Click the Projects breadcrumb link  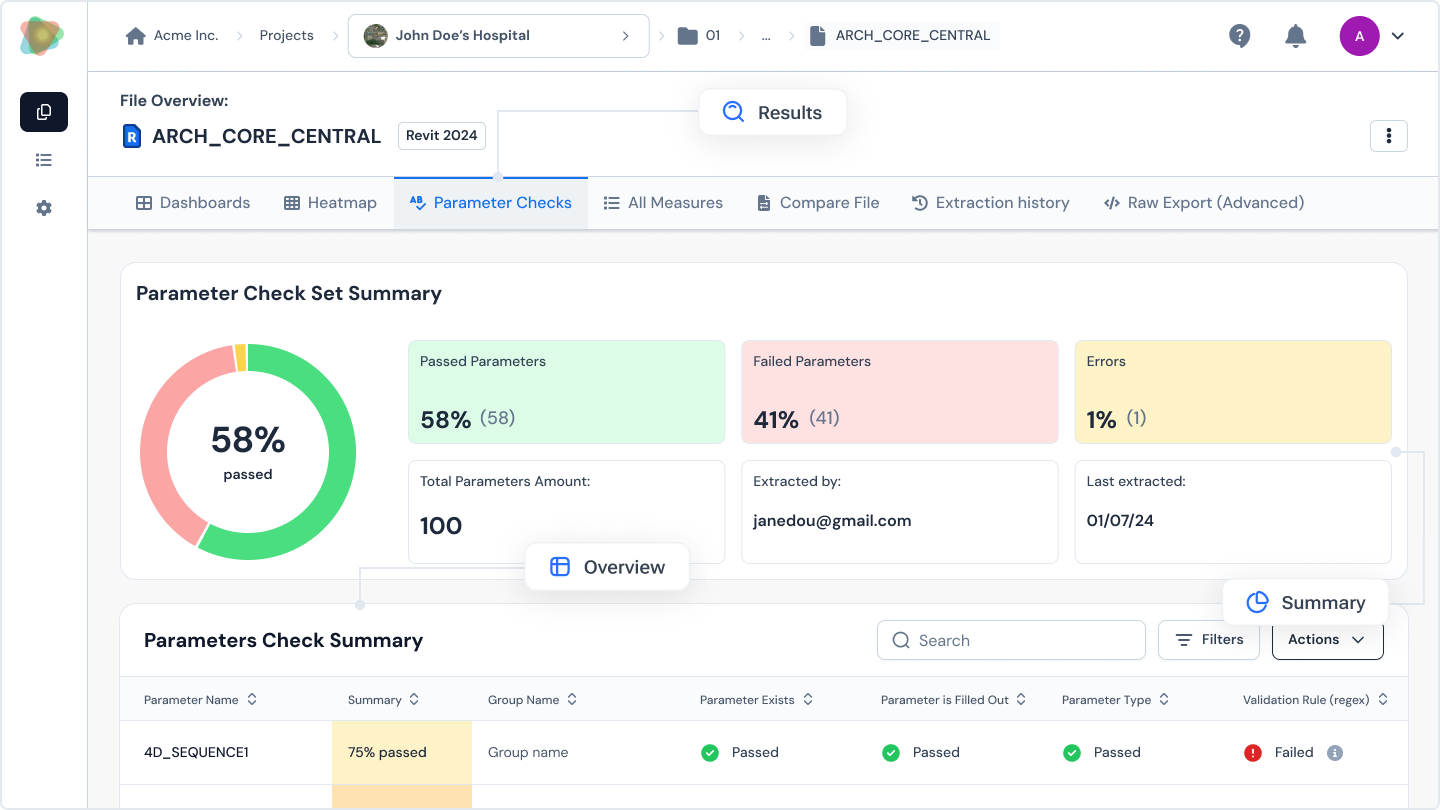286,36
